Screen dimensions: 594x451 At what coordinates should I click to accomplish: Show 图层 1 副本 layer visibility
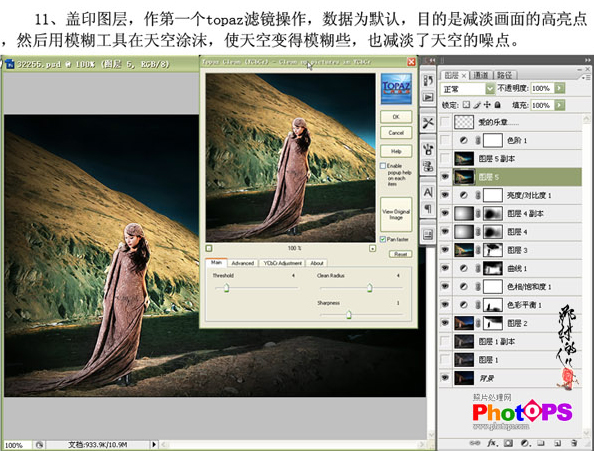(445, 341)
